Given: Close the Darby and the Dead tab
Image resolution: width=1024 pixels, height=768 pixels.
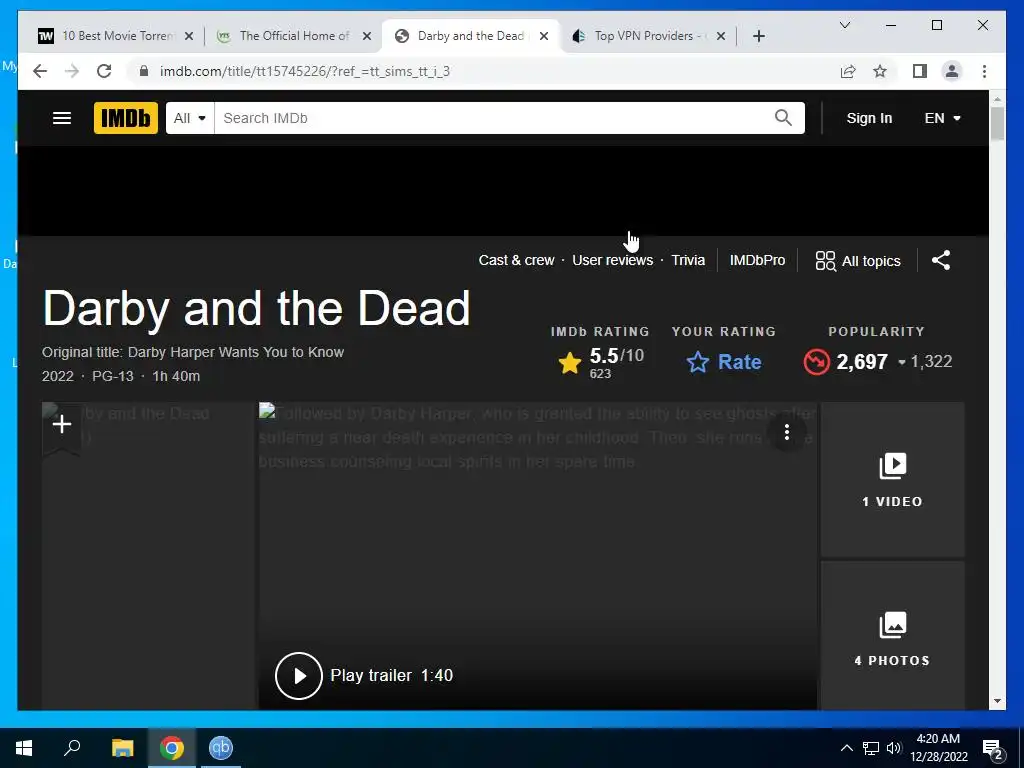Looking at the screenshot, I should click(543, 37).
